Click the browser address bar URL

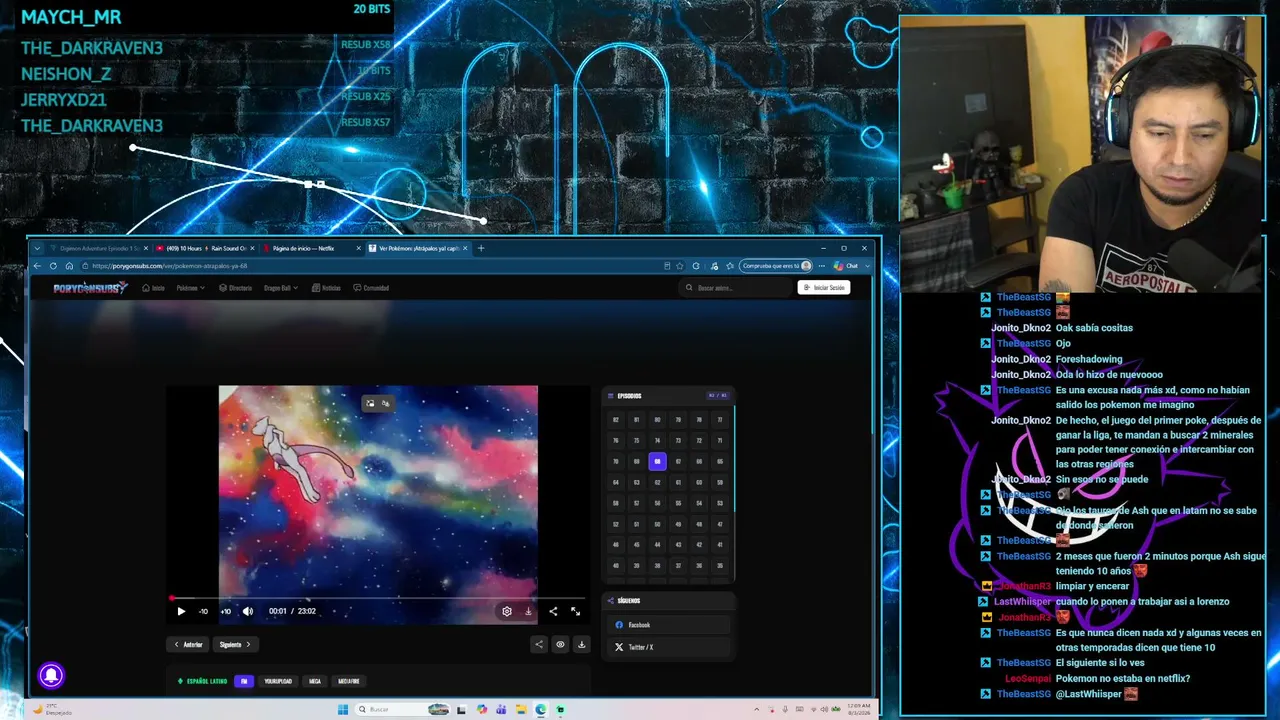pos(169,266)
